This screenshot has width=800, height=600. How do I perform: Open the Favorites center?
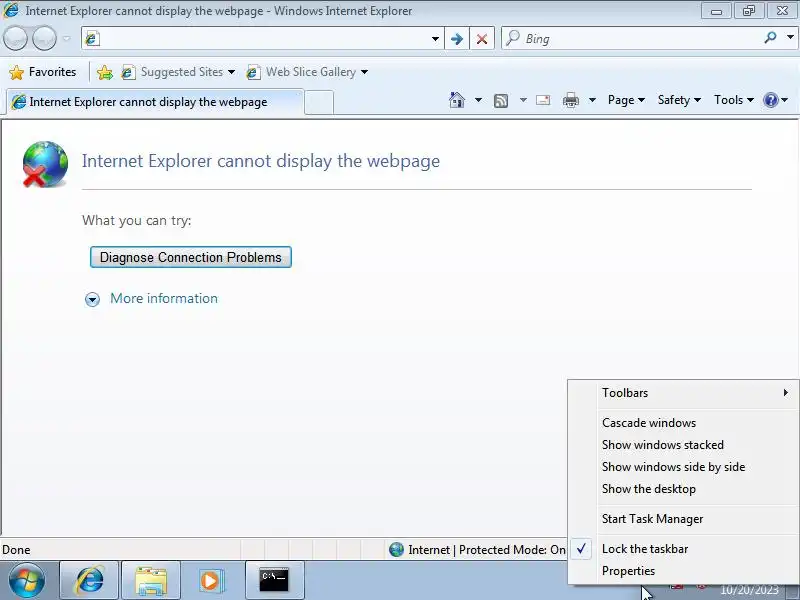[x=43, y=72]
